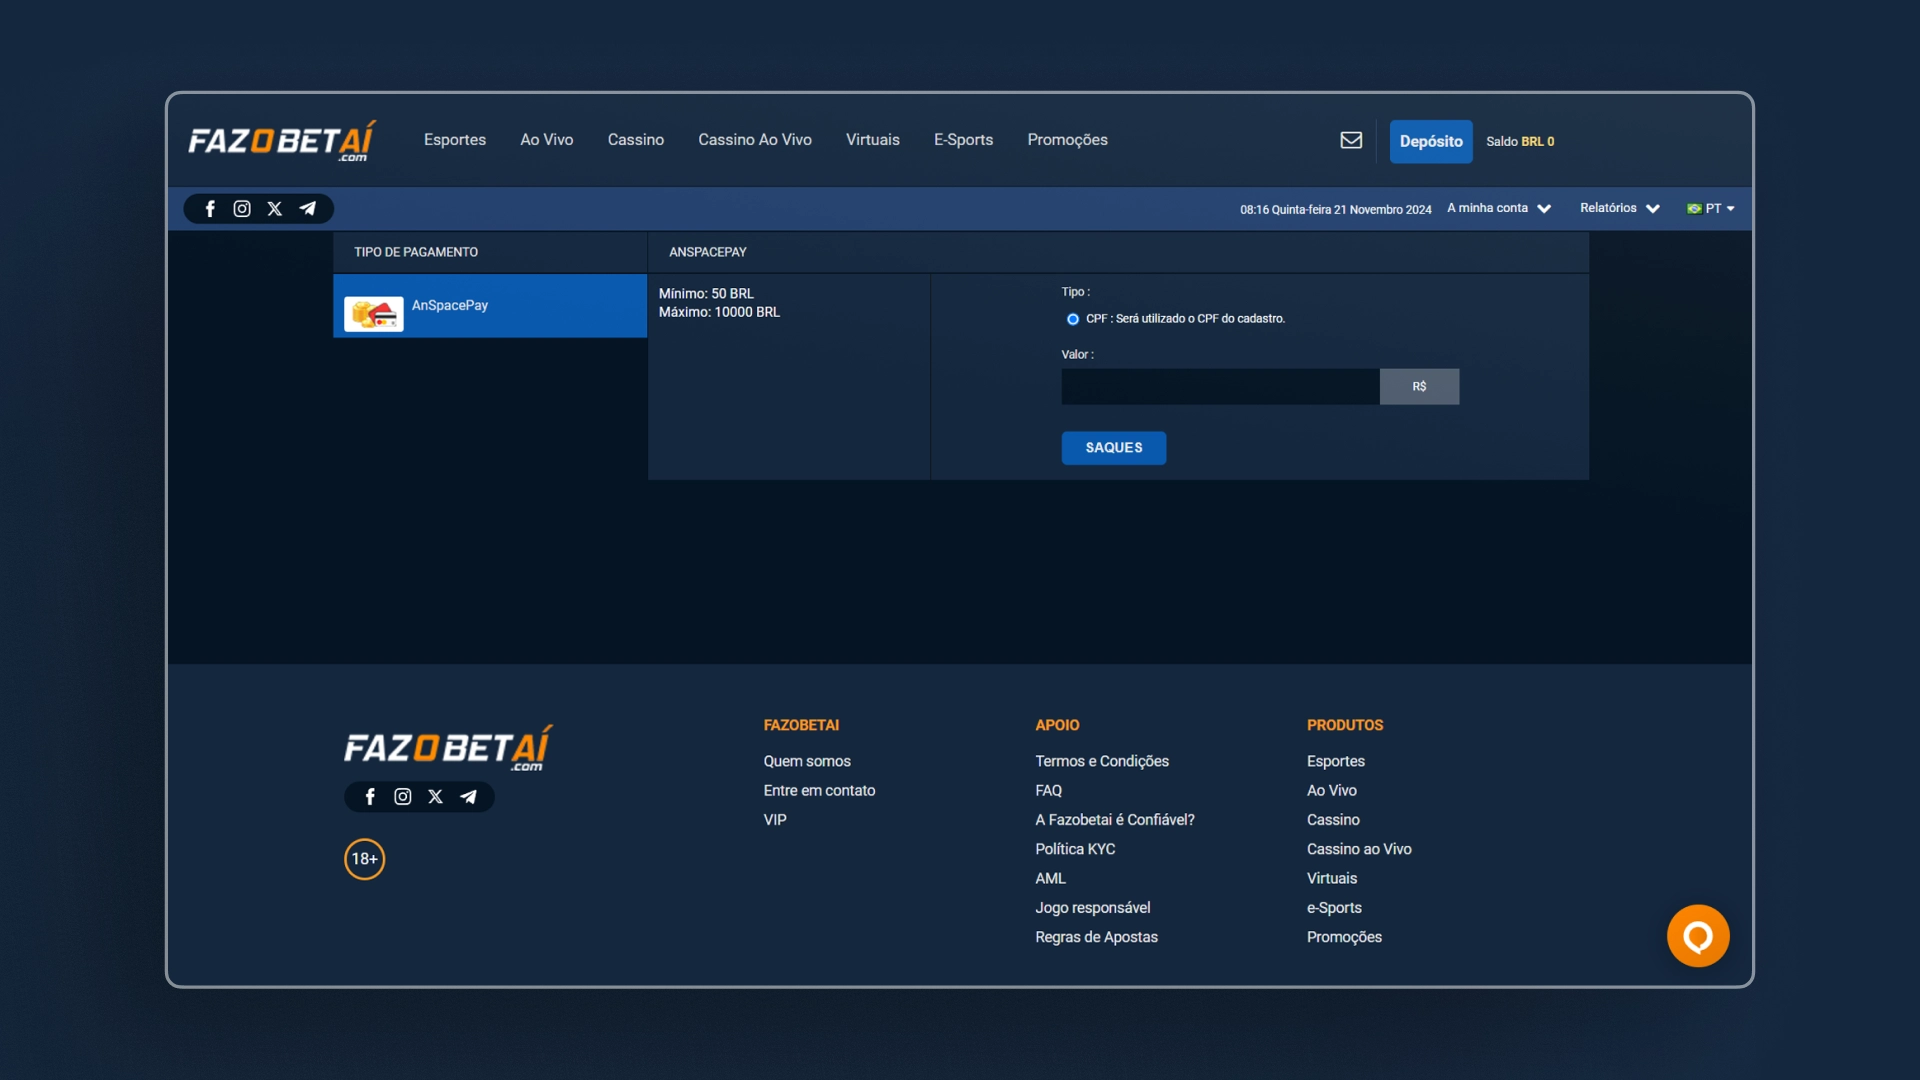Open Política KYC link

tap(1075, 849)
